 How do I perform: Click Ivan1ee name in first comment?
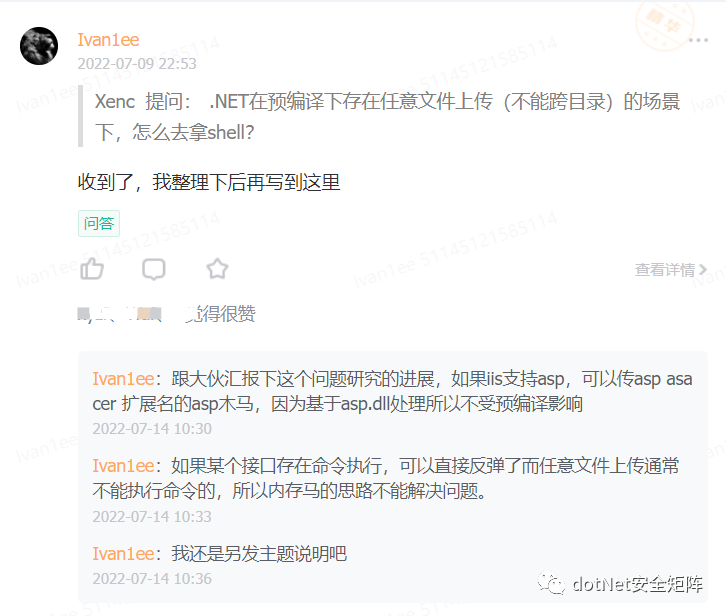click(x=123, y=379)
